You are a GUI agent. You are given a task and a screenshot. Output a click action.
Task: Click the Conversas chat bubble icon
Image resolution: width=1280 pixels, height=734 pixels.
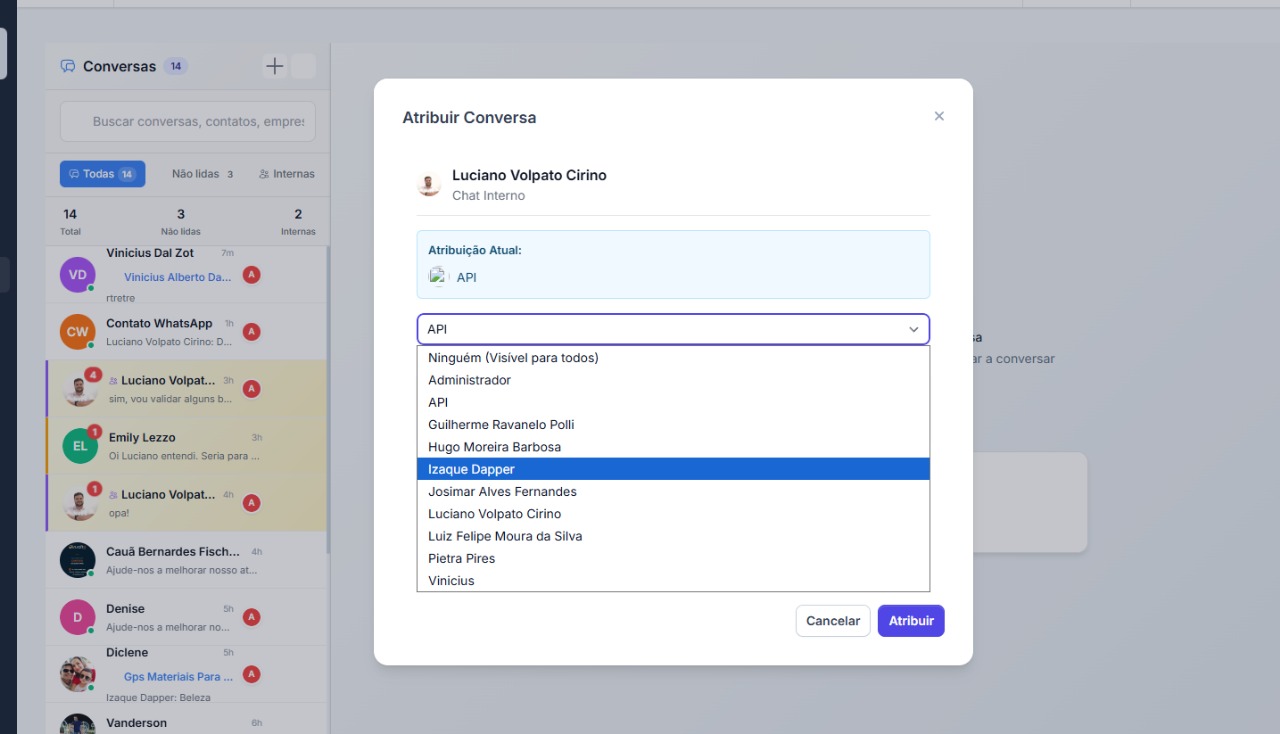[x=68, y=66]
